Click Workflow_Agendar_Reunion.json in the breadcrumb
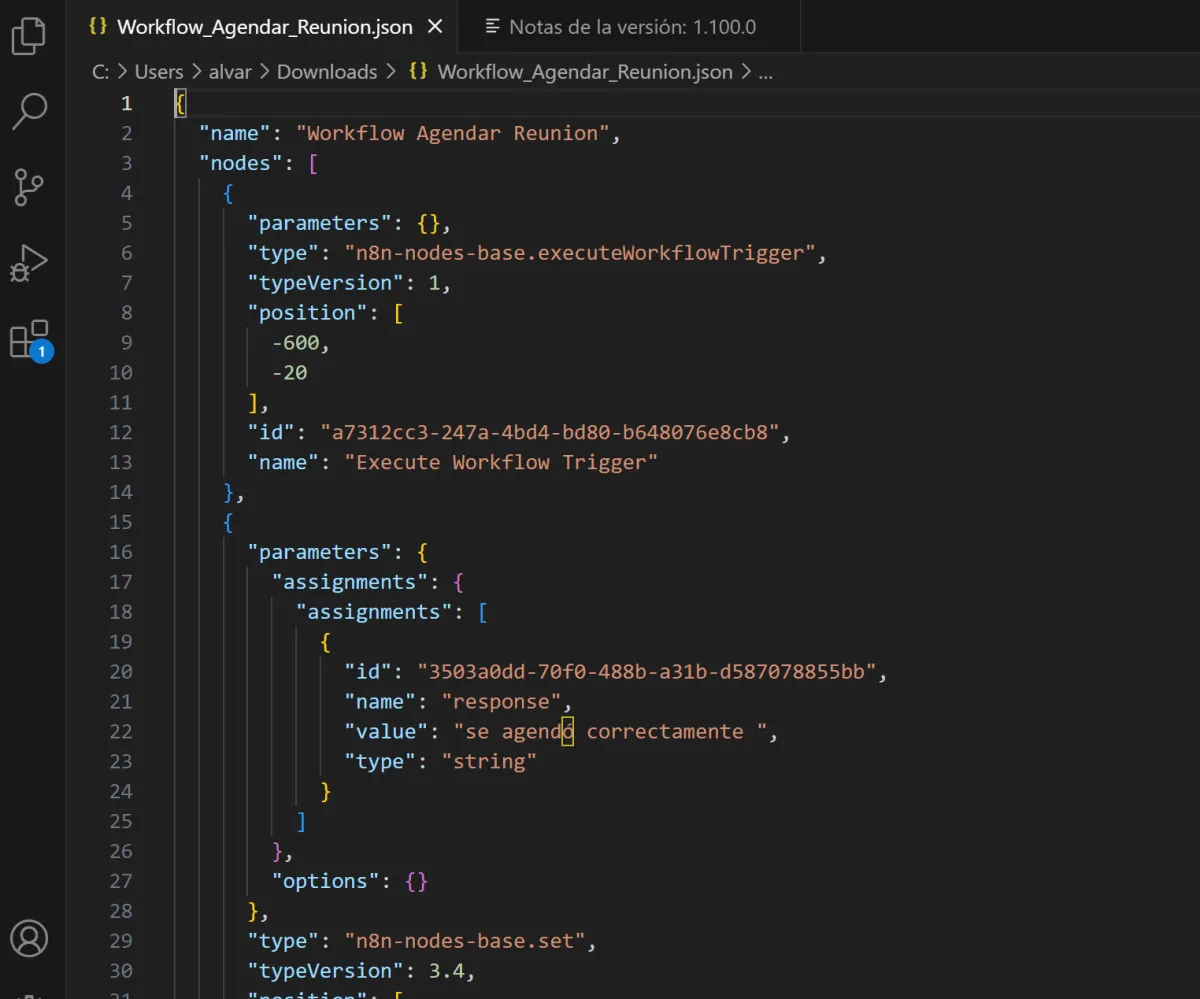The width and height of the screenshot is (1200, 999). 584,72
